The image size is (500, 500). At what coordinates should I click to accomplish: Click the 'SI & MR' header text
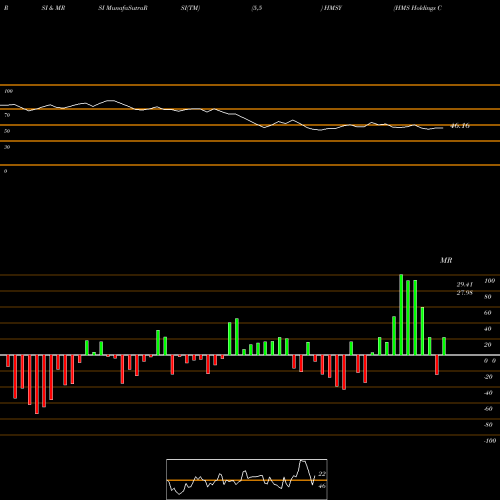[53, 8]
